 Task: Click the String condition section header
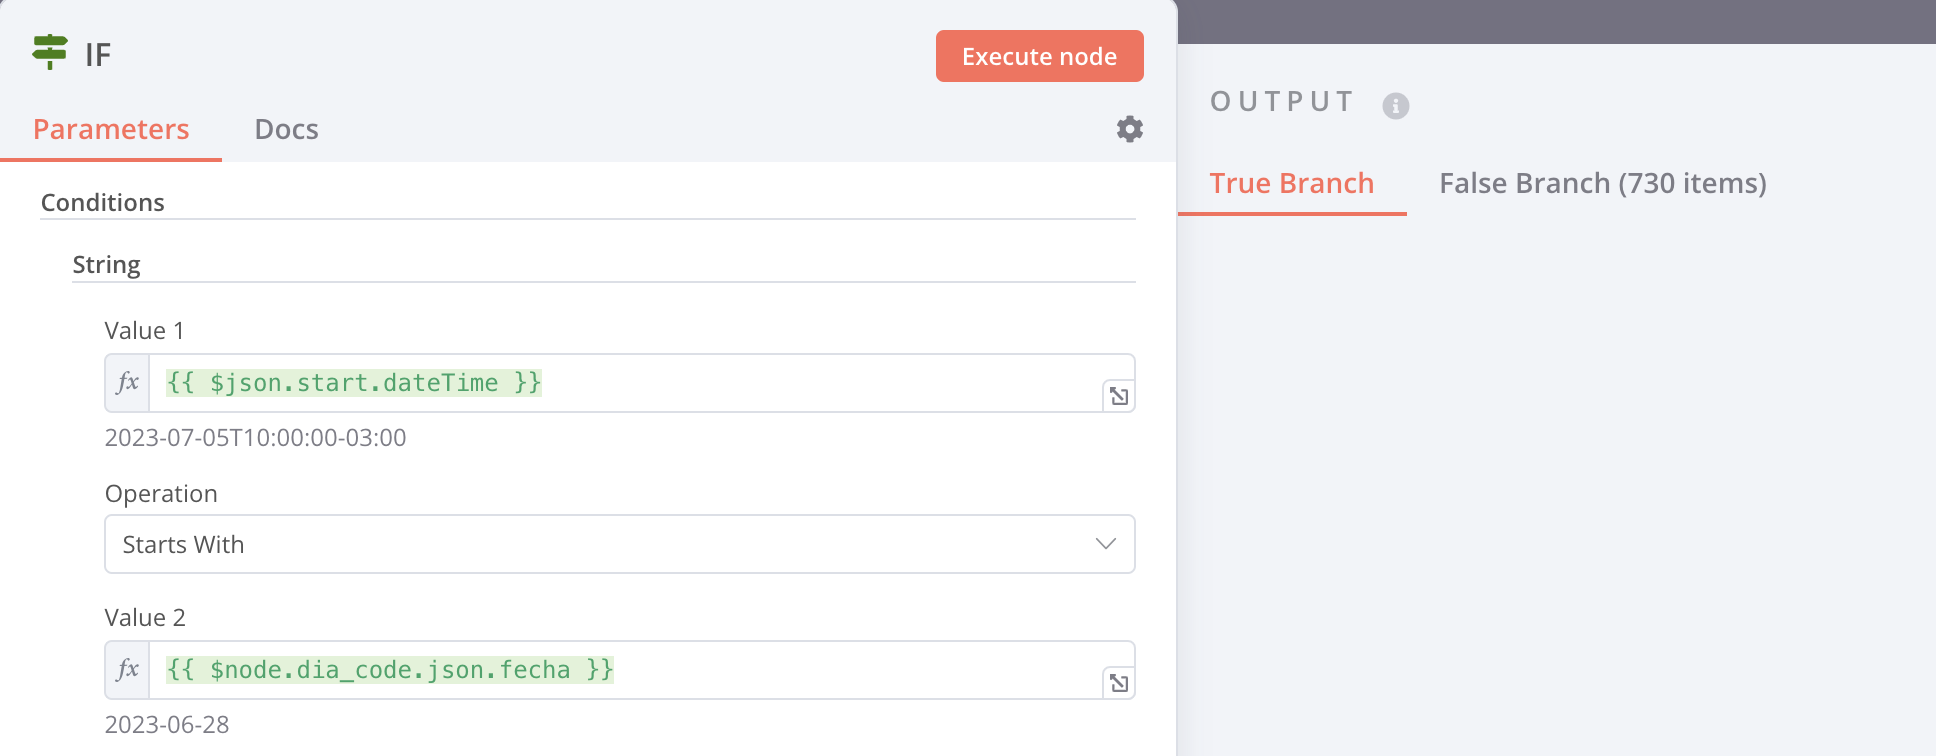pyautogui.click(x=106, y=265)
